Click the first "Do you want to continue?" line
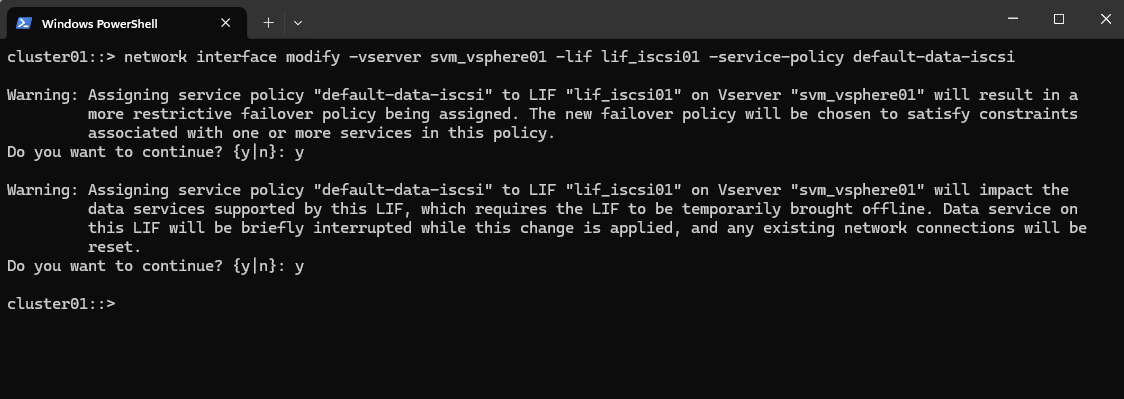 click(x=156, y=152)
